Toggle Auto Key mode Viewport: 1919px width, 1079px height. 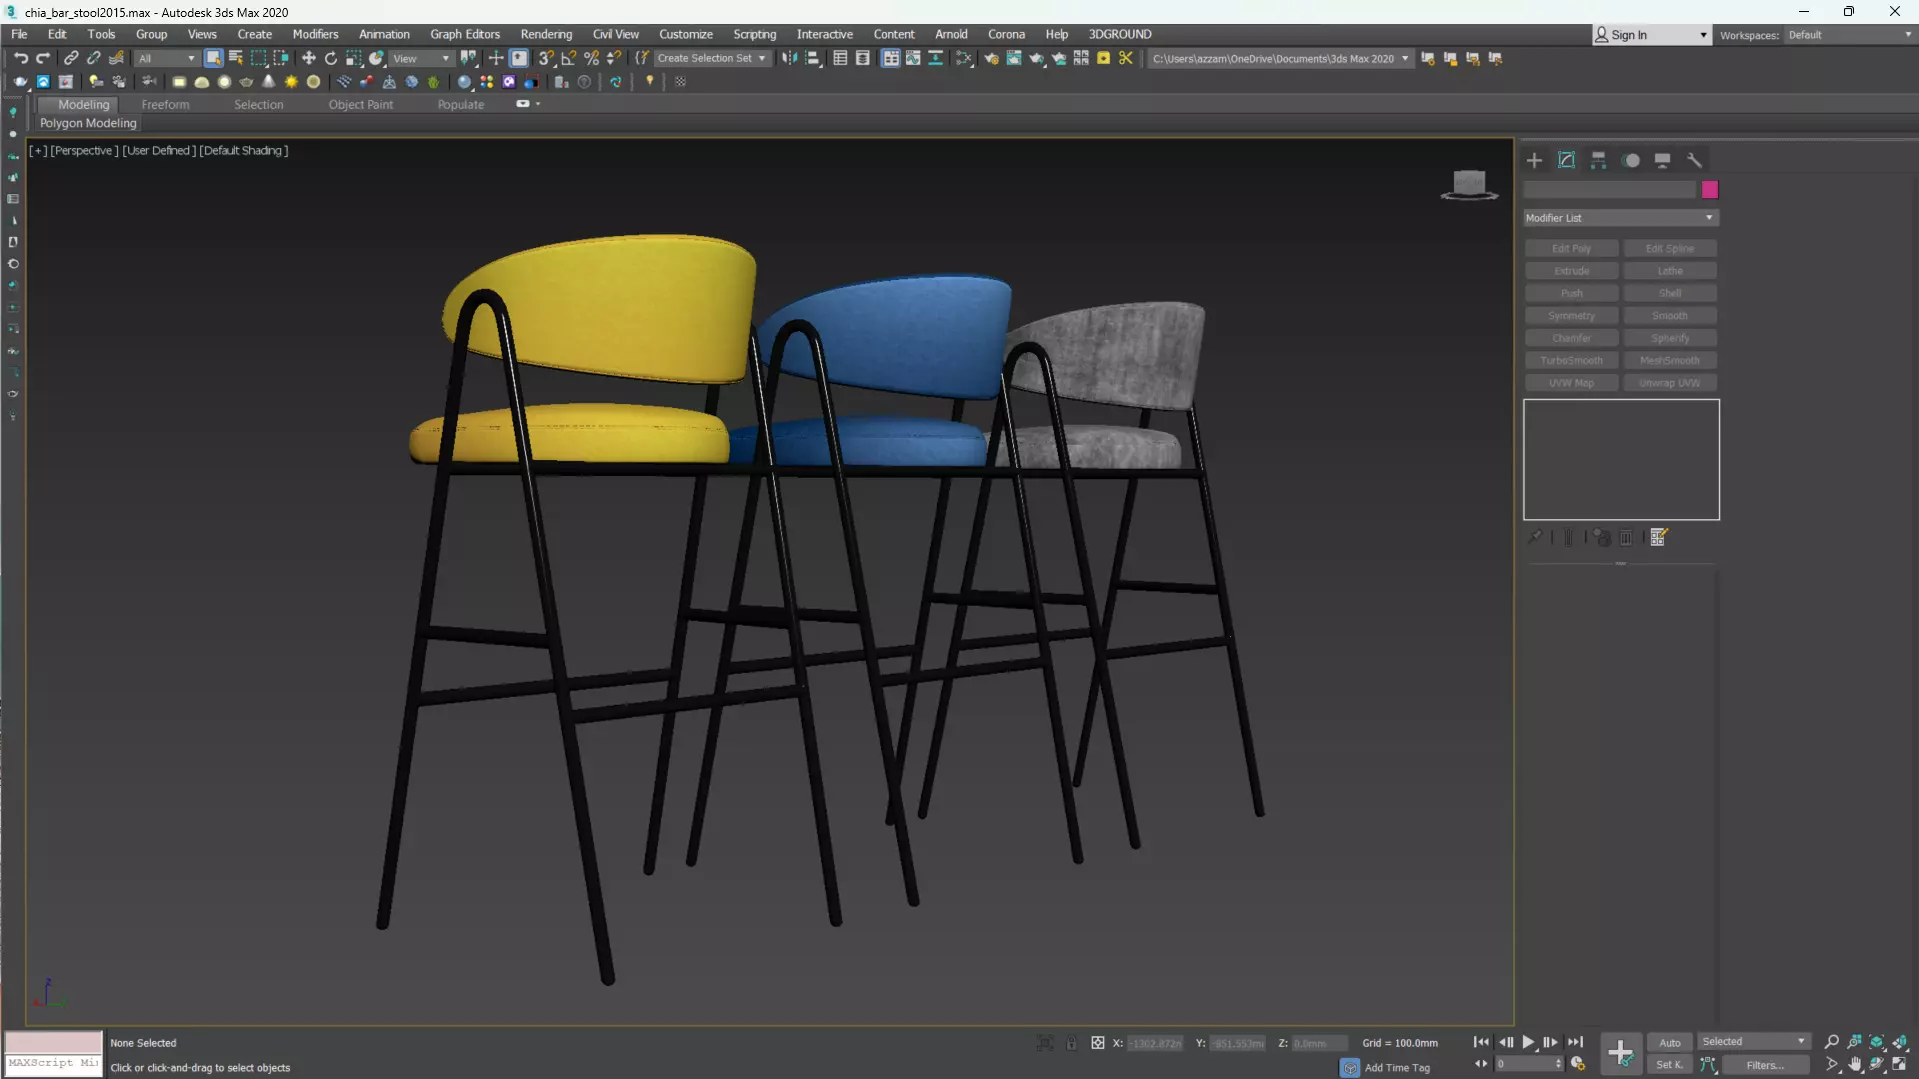coord(1670,1042)
